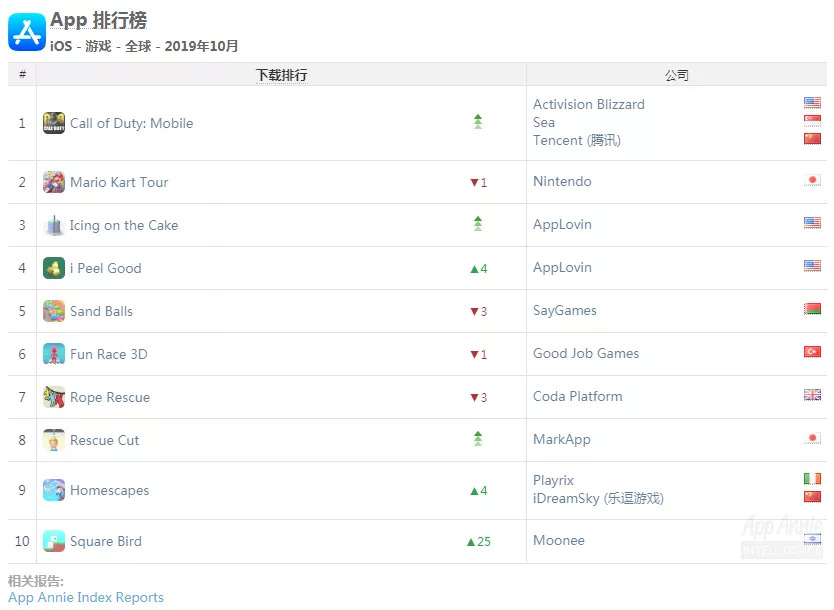The width and height of the screenshot is (834, 610).
Task: Click the 公司 column header
Action: point(676,75)
